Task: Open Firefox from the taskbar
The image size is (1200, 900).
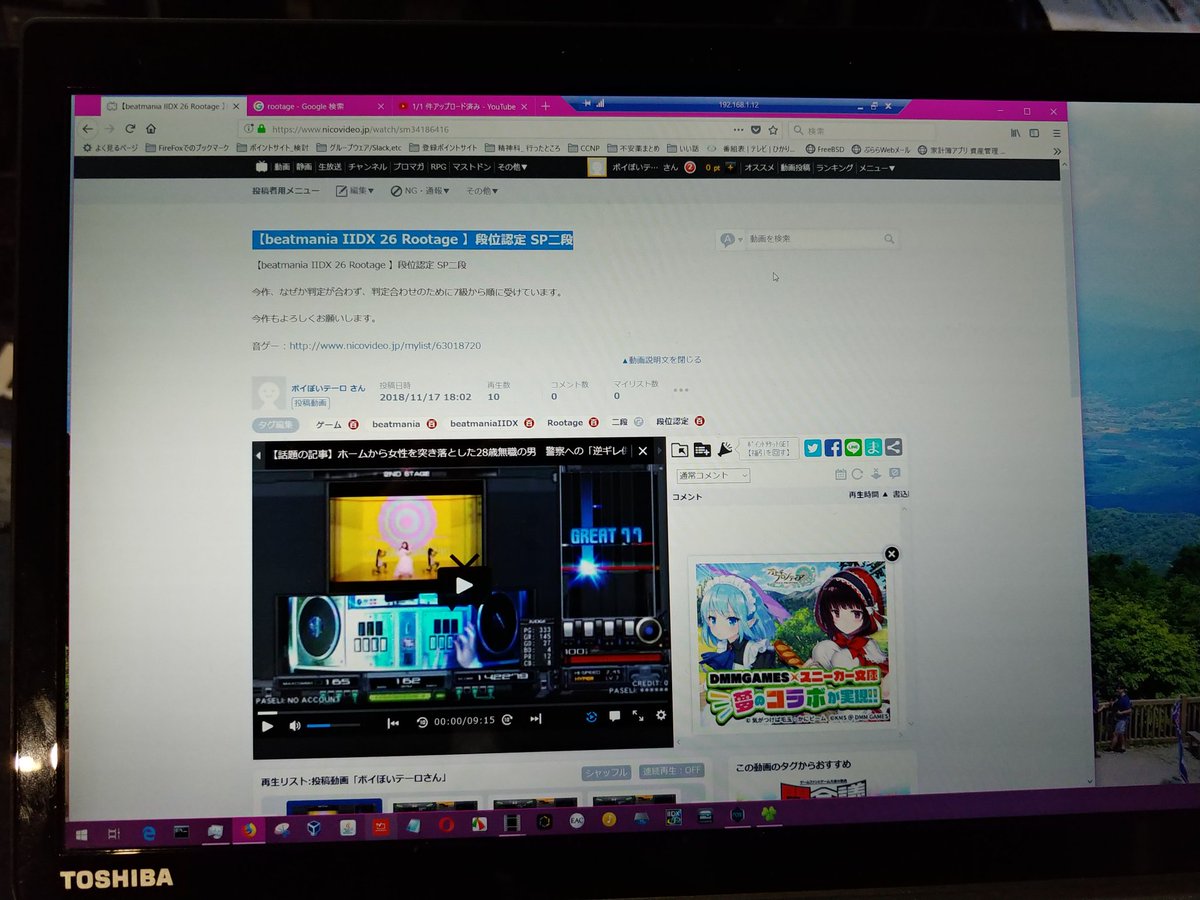Action: pyautogui.click(x=247, y=830)
